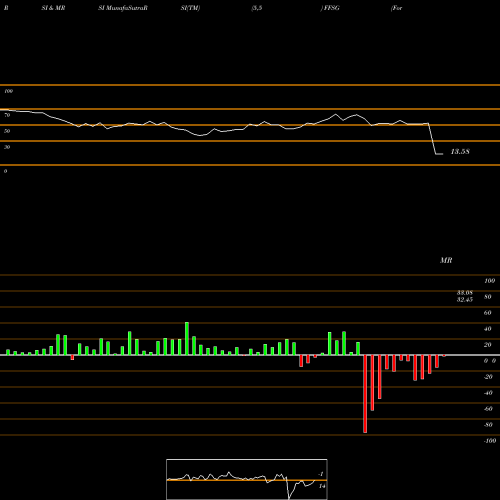Screen dimensions: 500x500
Task: Click the MR axis label 80
Action: tap(488, 296)
